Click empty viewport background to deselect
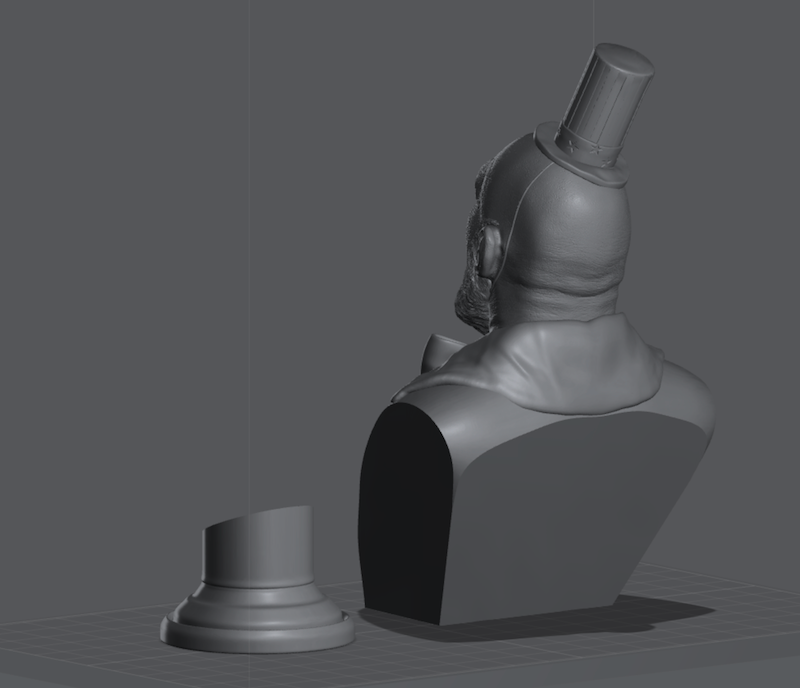Screen dimensions: 800x688 pyautogui.click(x=200, y=250)
